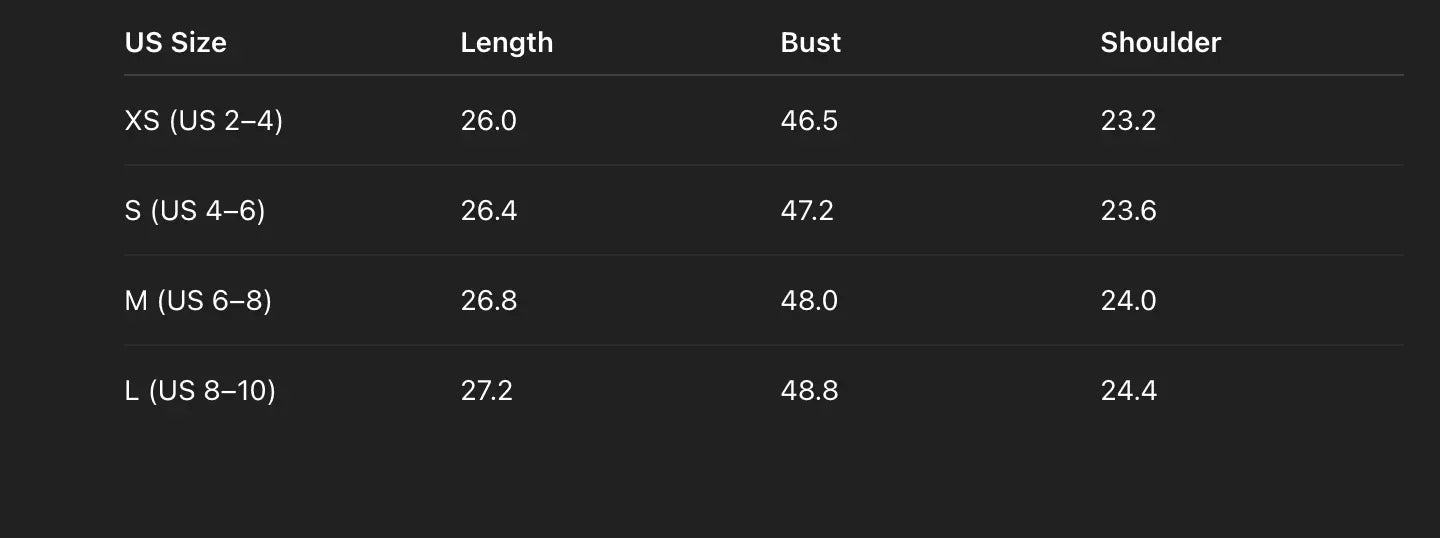This screenshot has width=1440, height=538.
Task: Click the Bust column header
Action: coord(810,43)
